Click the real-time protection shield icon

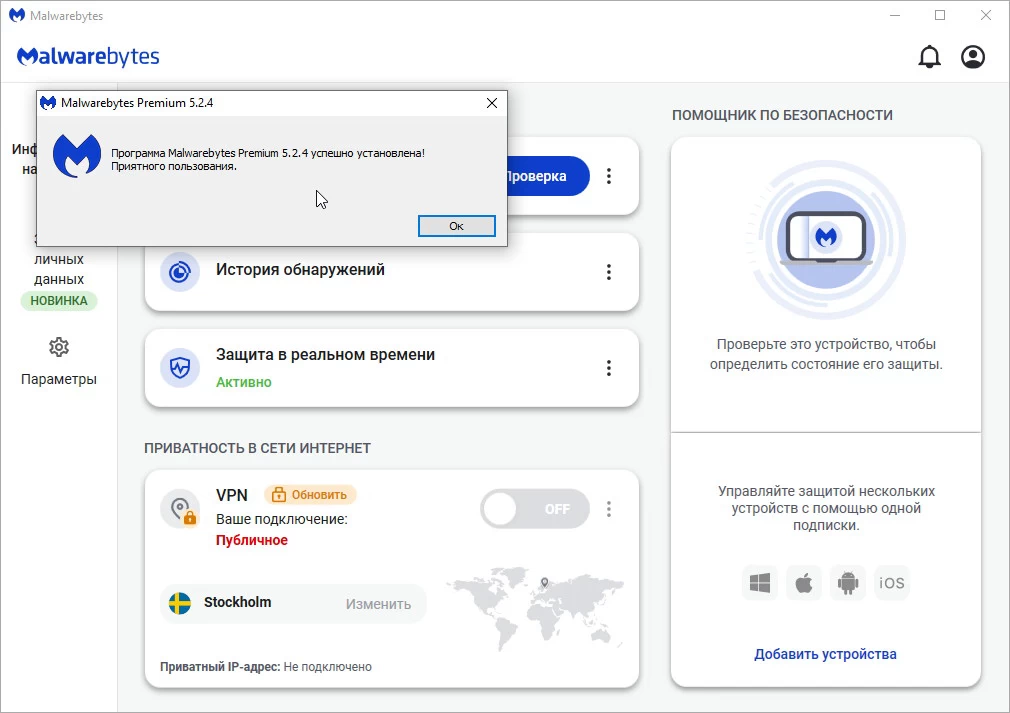click(180, 368)
